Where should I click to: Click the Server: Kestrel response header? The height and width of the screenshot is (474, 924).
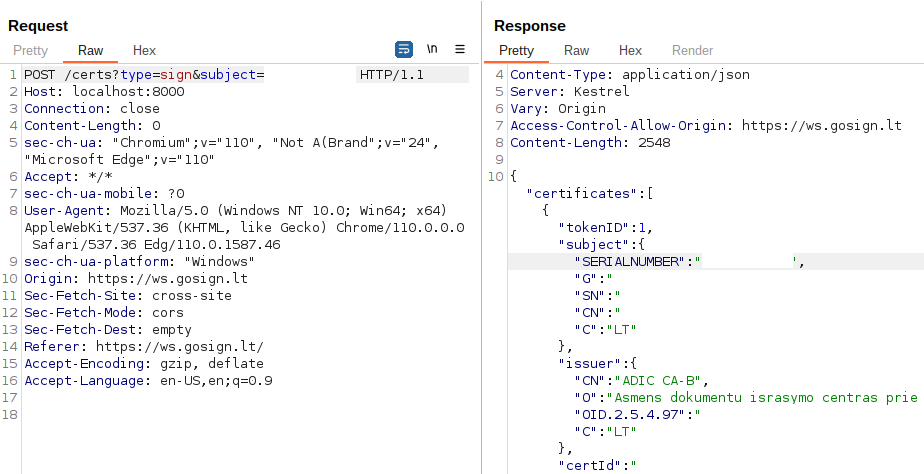point(570,92)
